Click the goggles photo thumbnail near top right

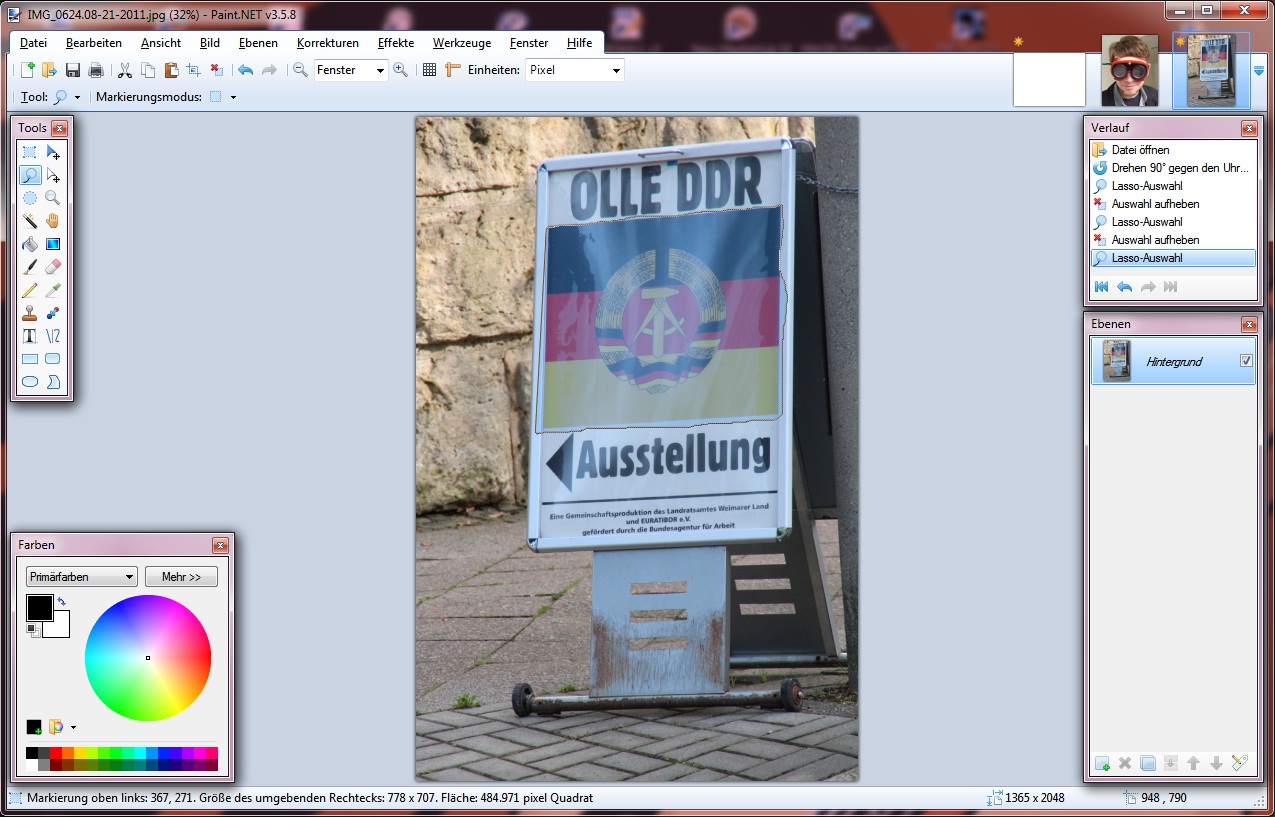(1129, 71)
